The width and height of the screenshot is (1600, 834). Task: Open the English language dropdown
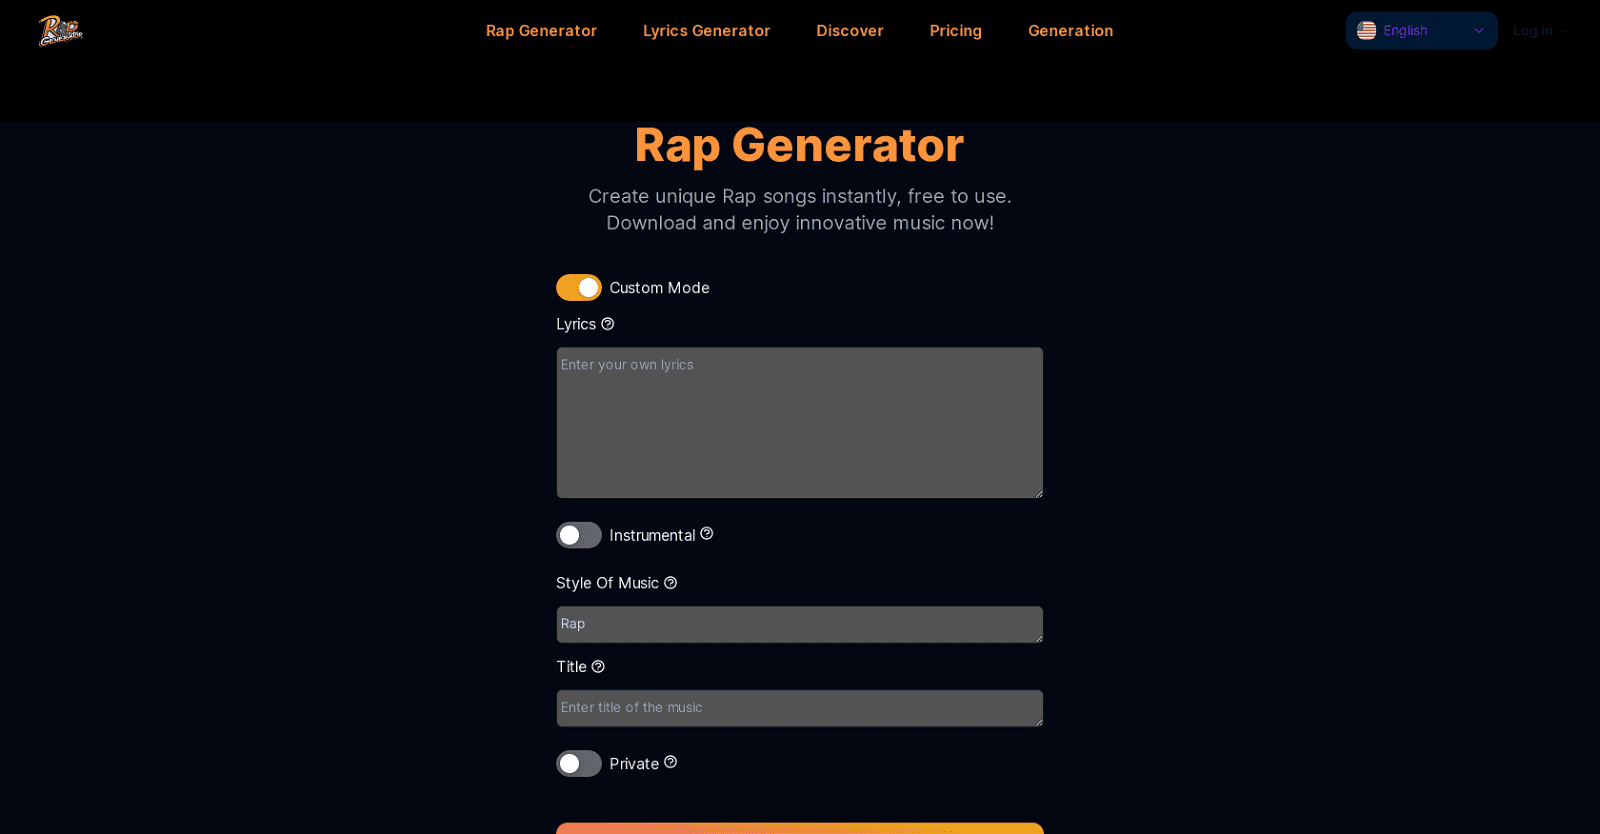click(1420, 30)
